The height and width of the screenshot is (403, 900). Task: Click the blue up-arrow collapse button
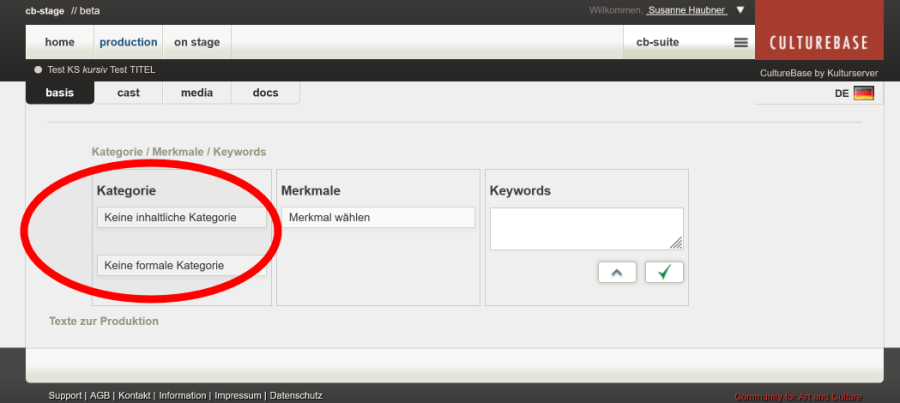617,272
